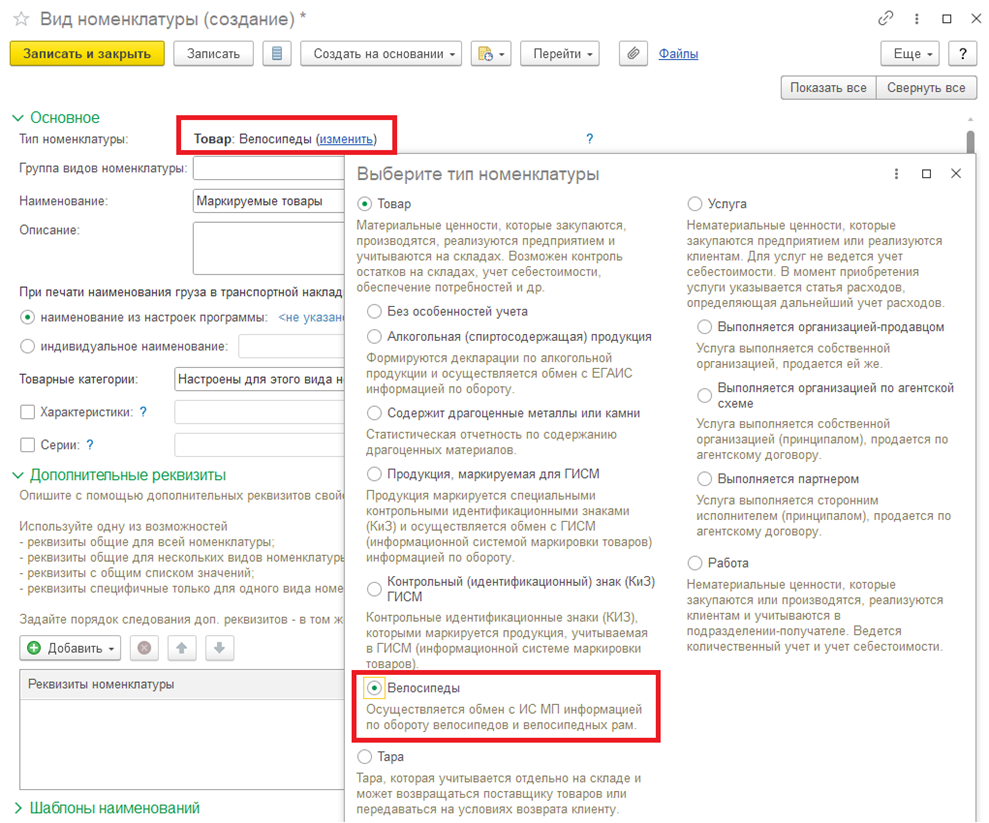The image size is (989, 823).
Task: Click the Группа видов номенклатуры field
Action: point(269,168)
